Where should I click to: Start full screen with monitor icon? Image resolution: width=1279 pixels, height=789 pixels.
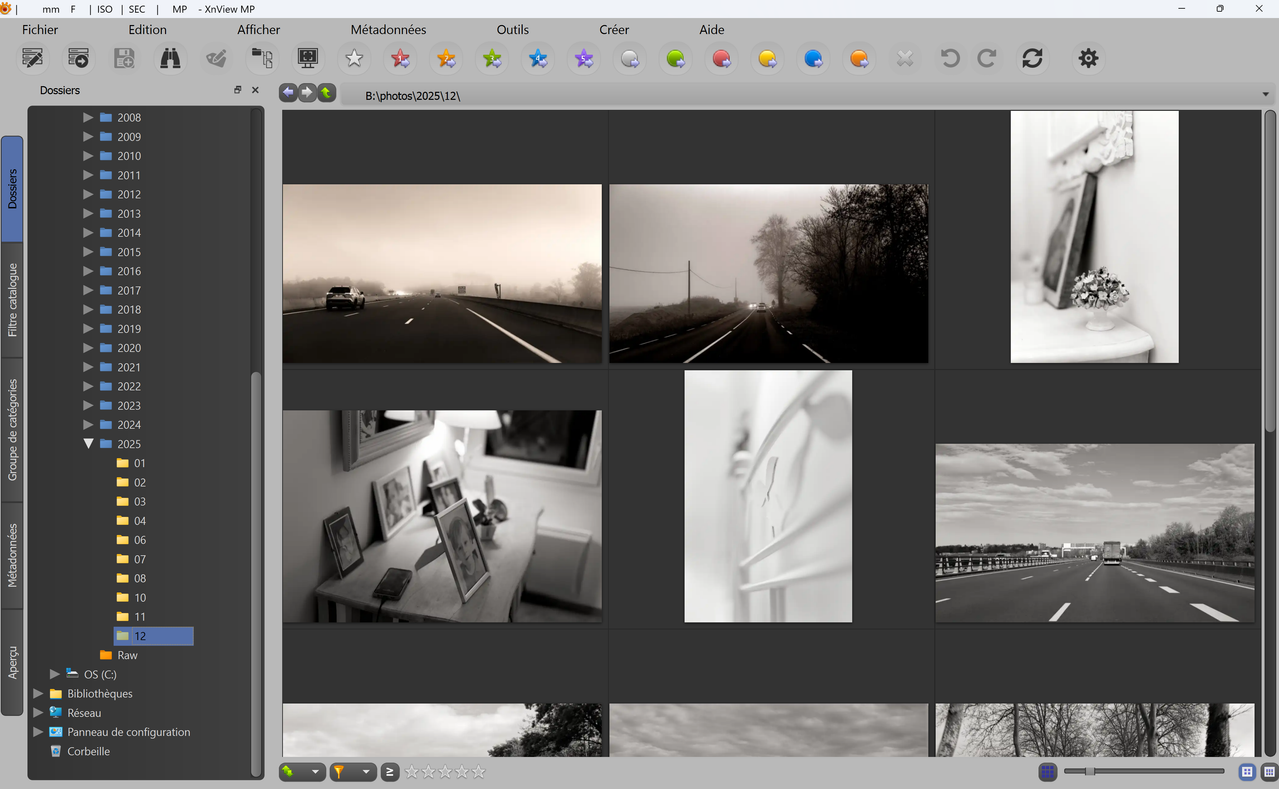(x=308, y=59)
